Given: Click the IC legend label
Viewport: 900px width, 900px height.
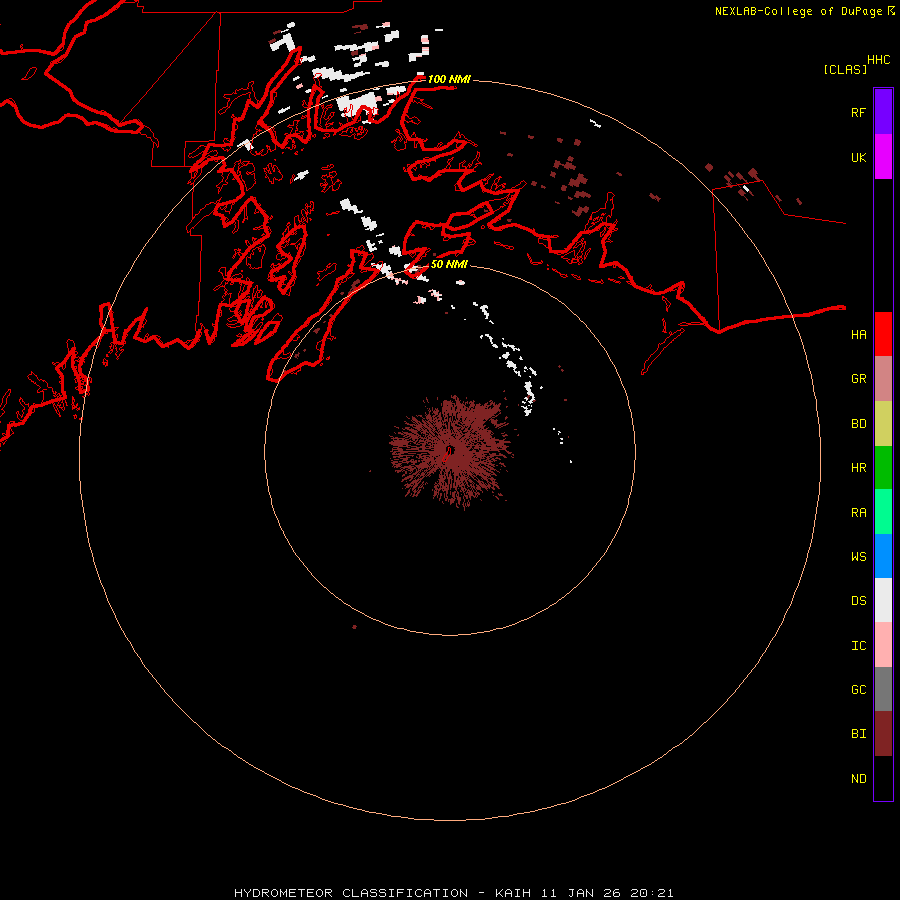Looking at the screenshot, I should pyautogui.click(x=858, y=646).
